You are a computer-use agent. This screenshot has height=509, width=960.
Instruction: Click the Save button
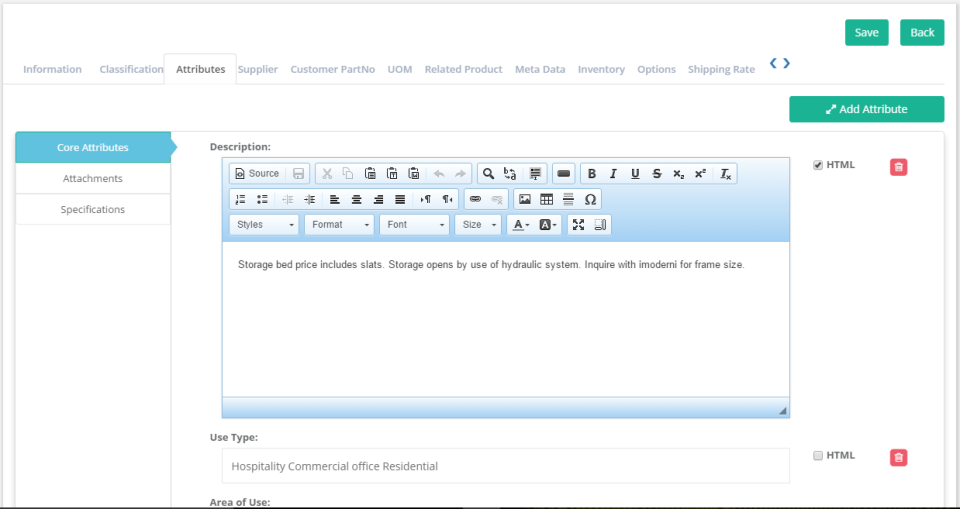(866, 32)
